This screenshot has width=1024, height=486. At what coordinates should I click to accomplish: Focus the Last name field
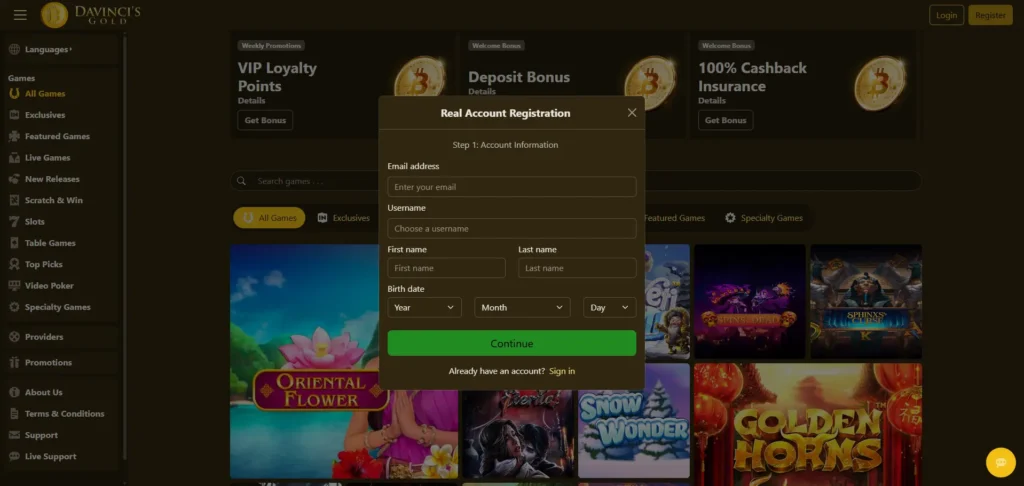(x=577, y=268)
